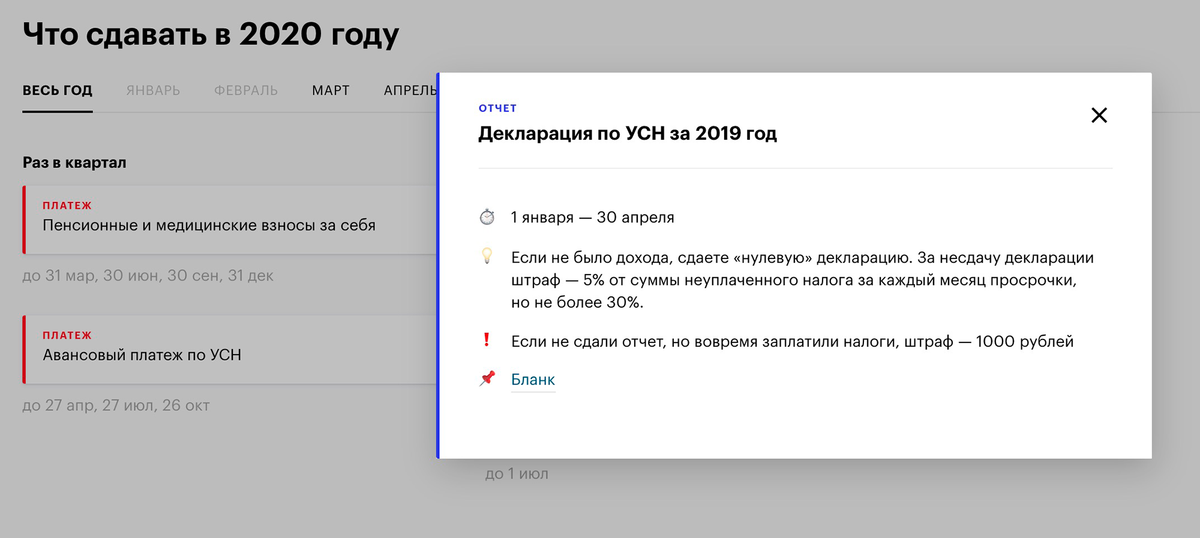Viewport: 1200px width, 538px height.
Task: Click the fine text about 1000 рублей
Action: point(792,342)
